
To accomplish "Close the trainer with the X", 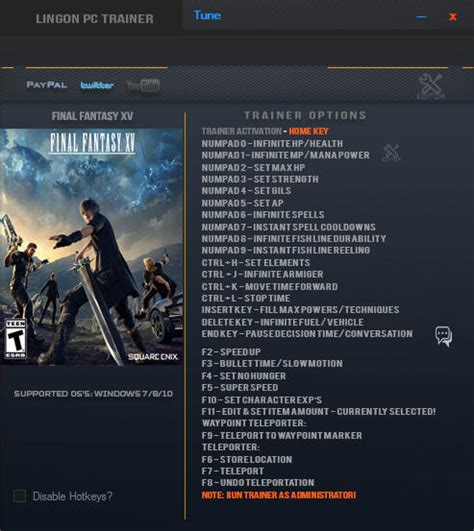I will [x=453, y=17].
